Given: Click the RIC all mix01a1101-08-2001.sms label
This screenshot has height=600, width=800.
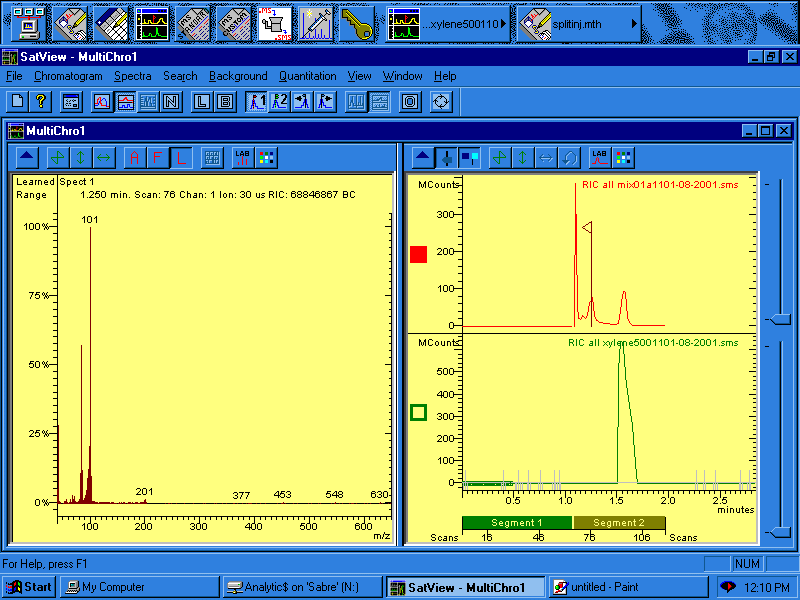Looking at the screenshot, I should 660,185.
